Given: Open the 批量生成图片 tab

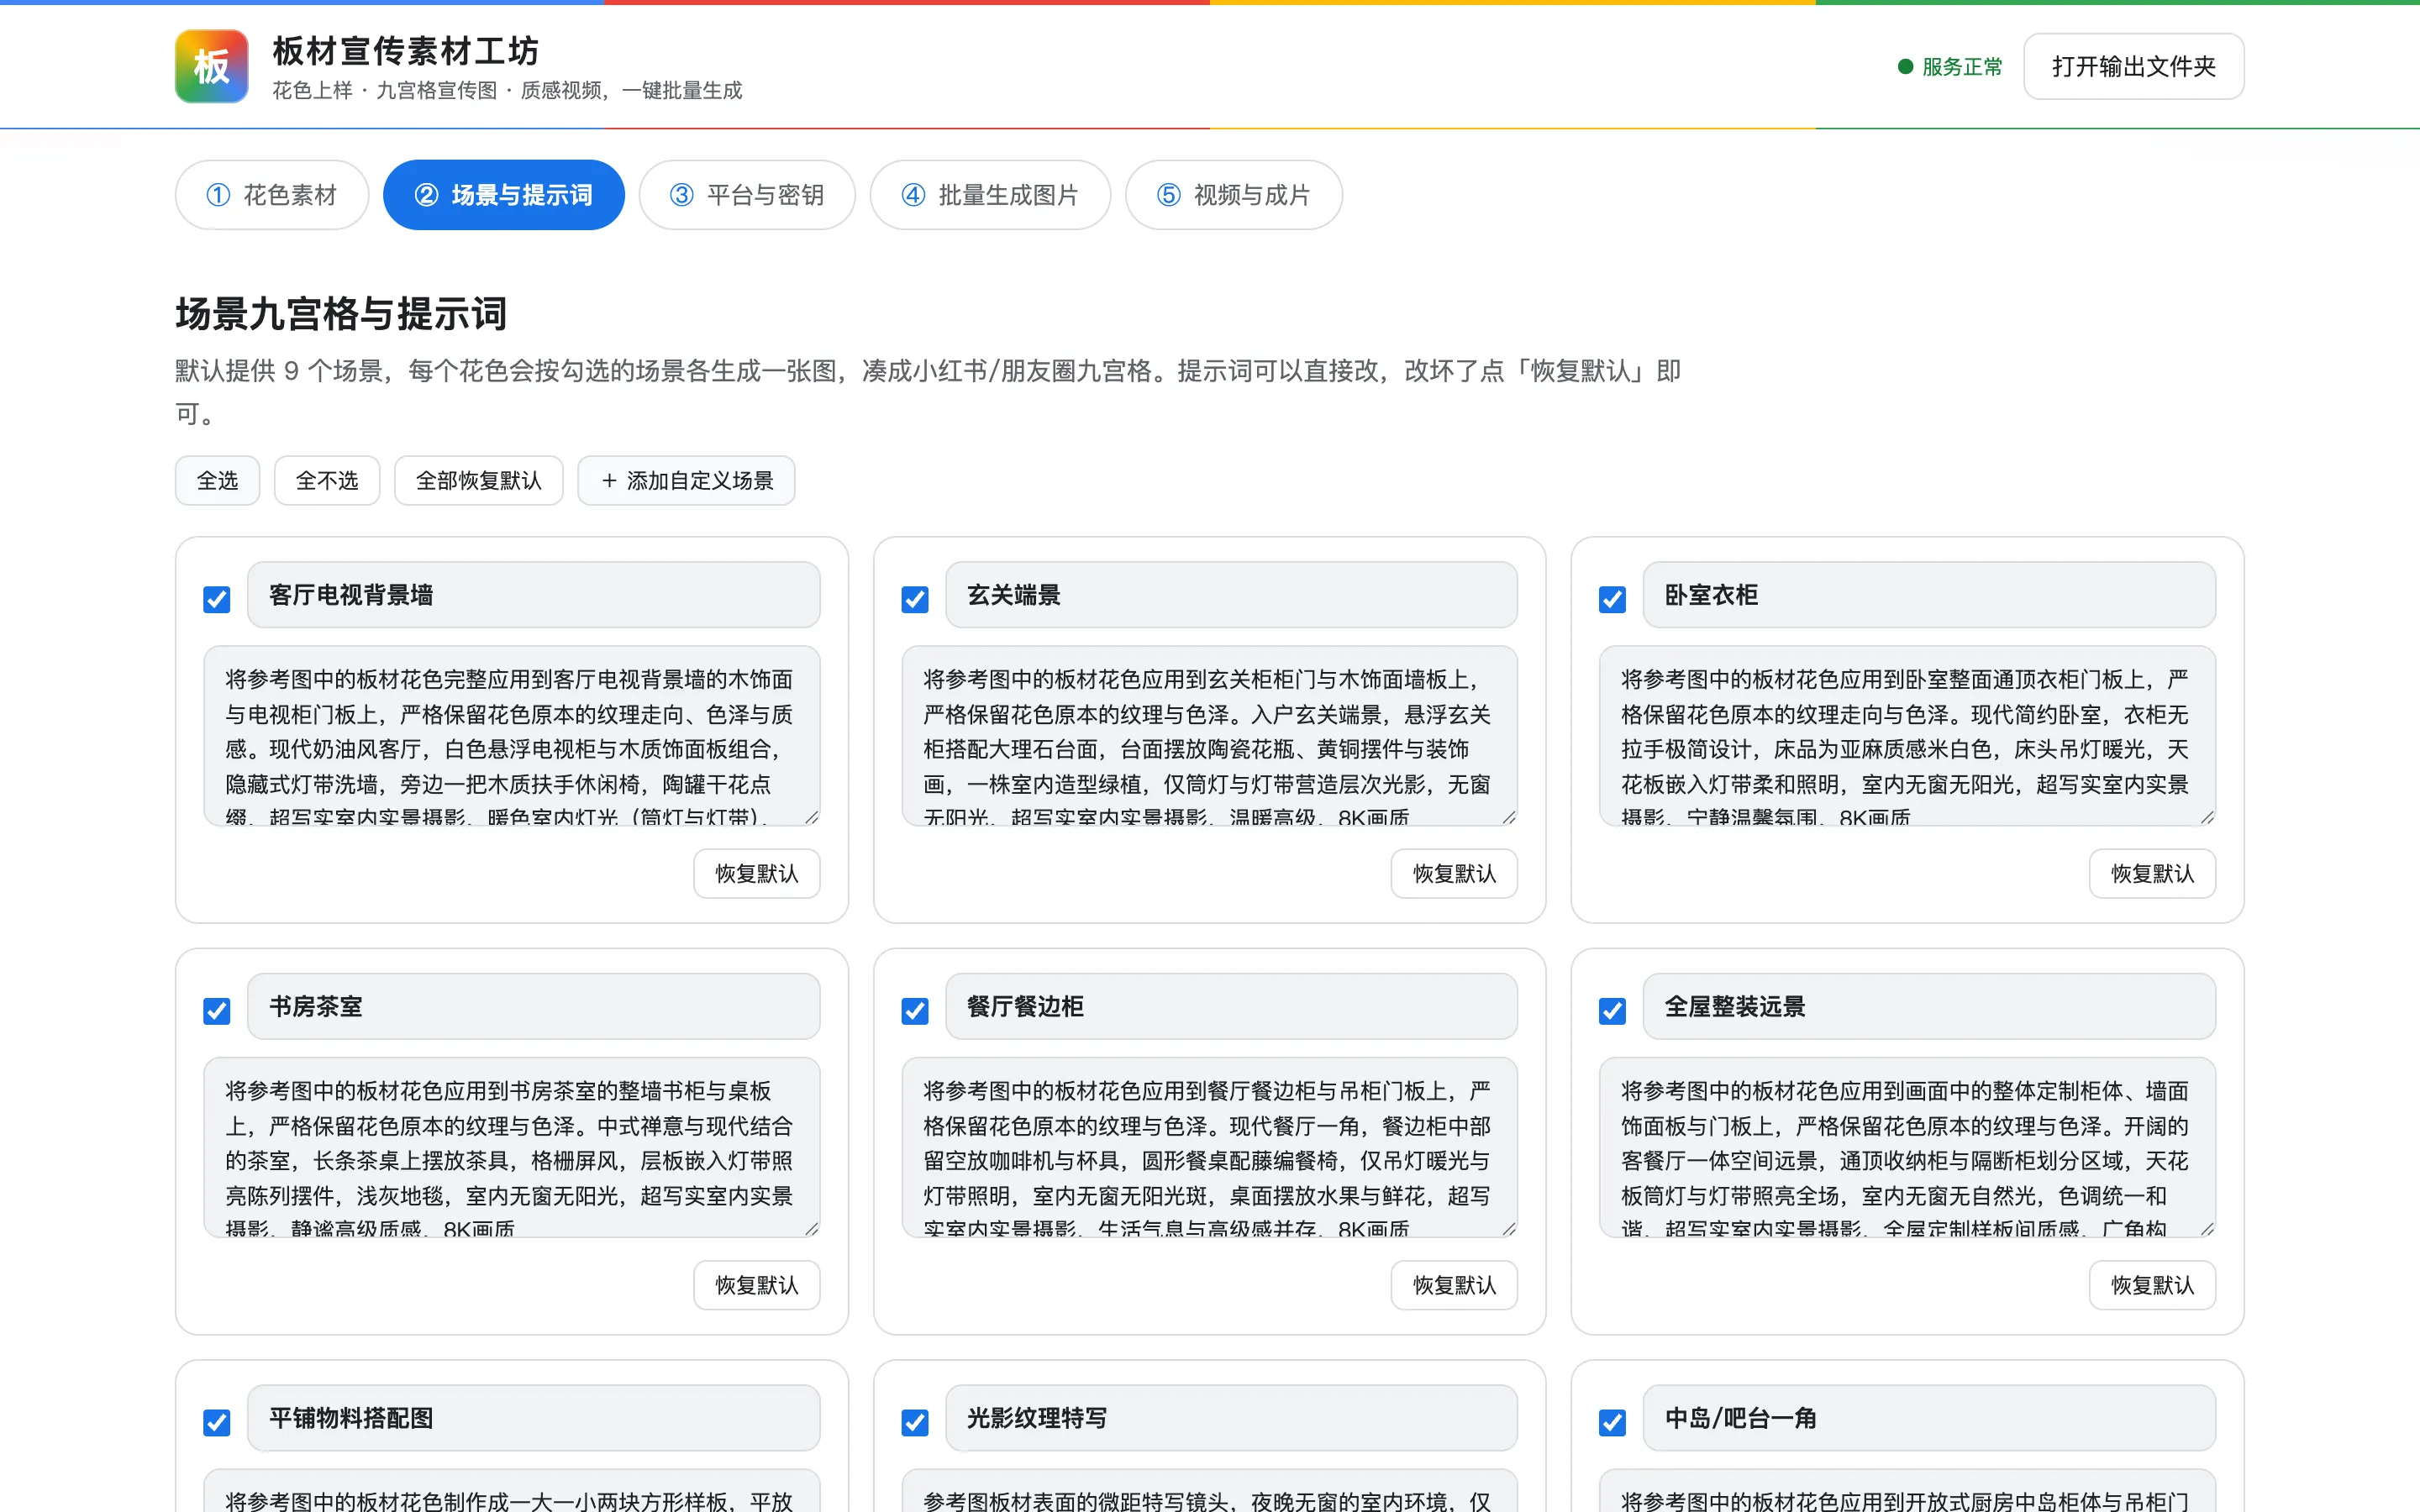Looking at the screenshot, I should click(990, 195).
